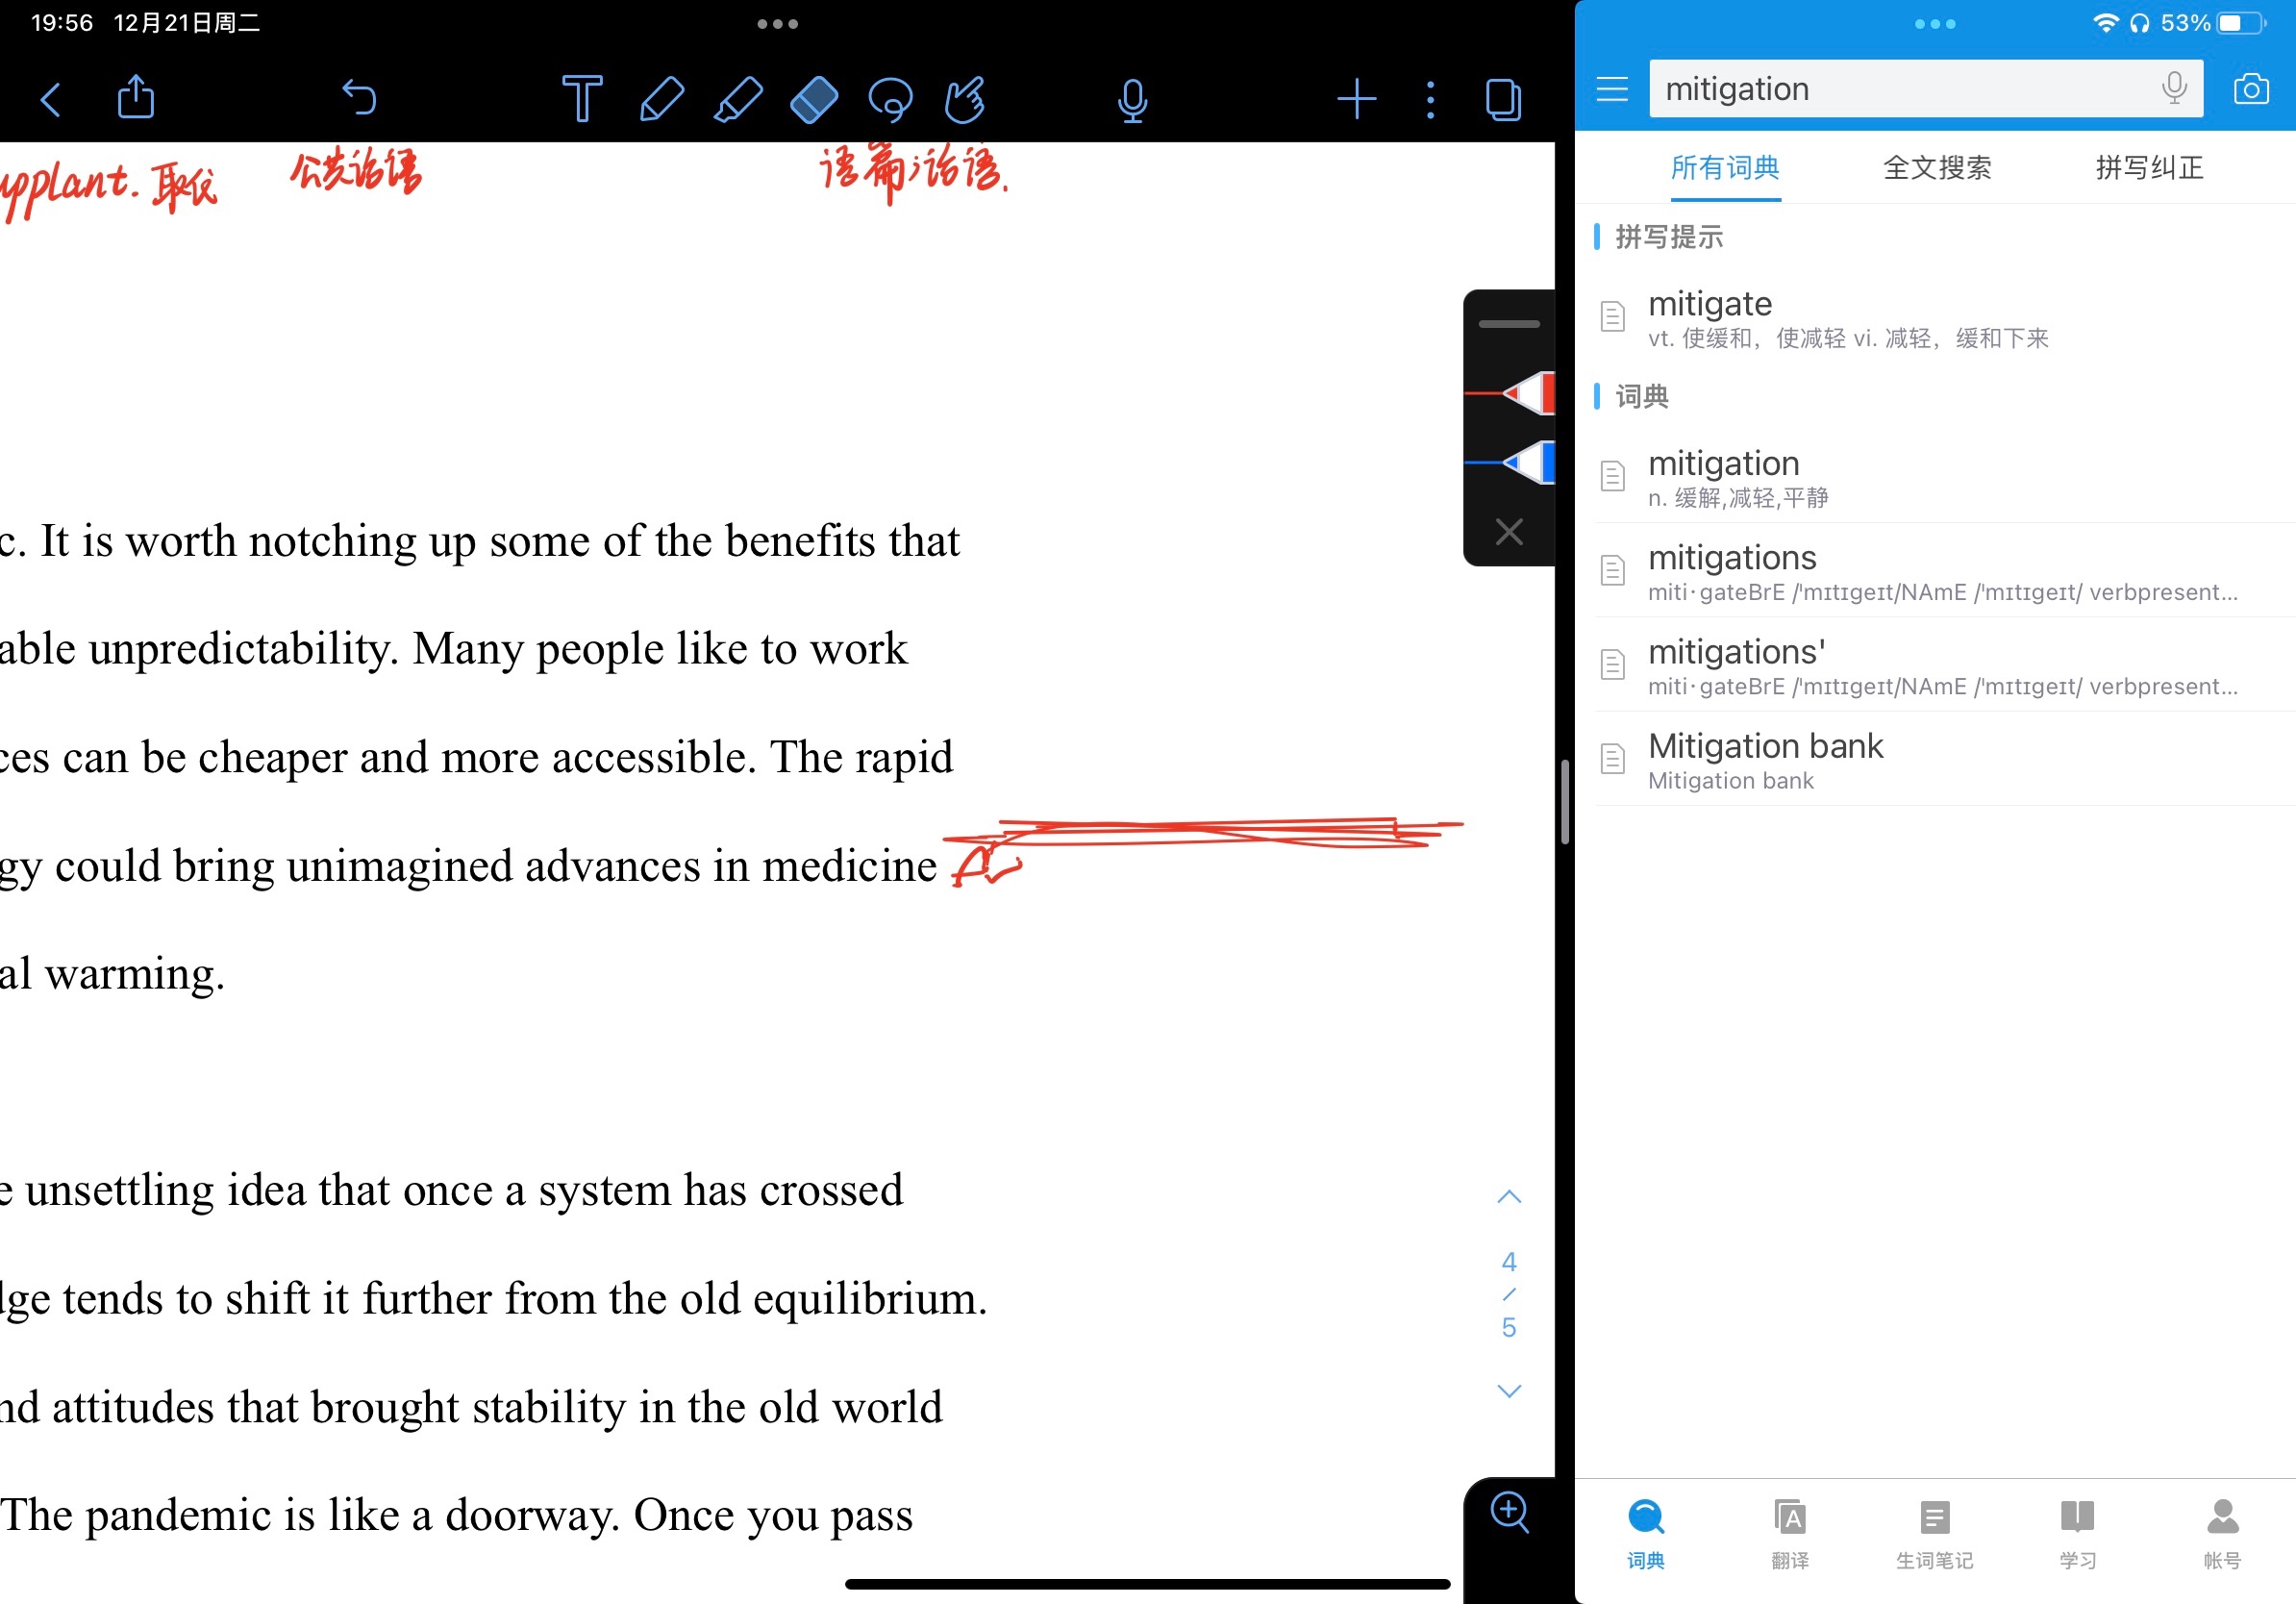
Task: Select the Eraser tool
Action: click(x=814, y=99)
